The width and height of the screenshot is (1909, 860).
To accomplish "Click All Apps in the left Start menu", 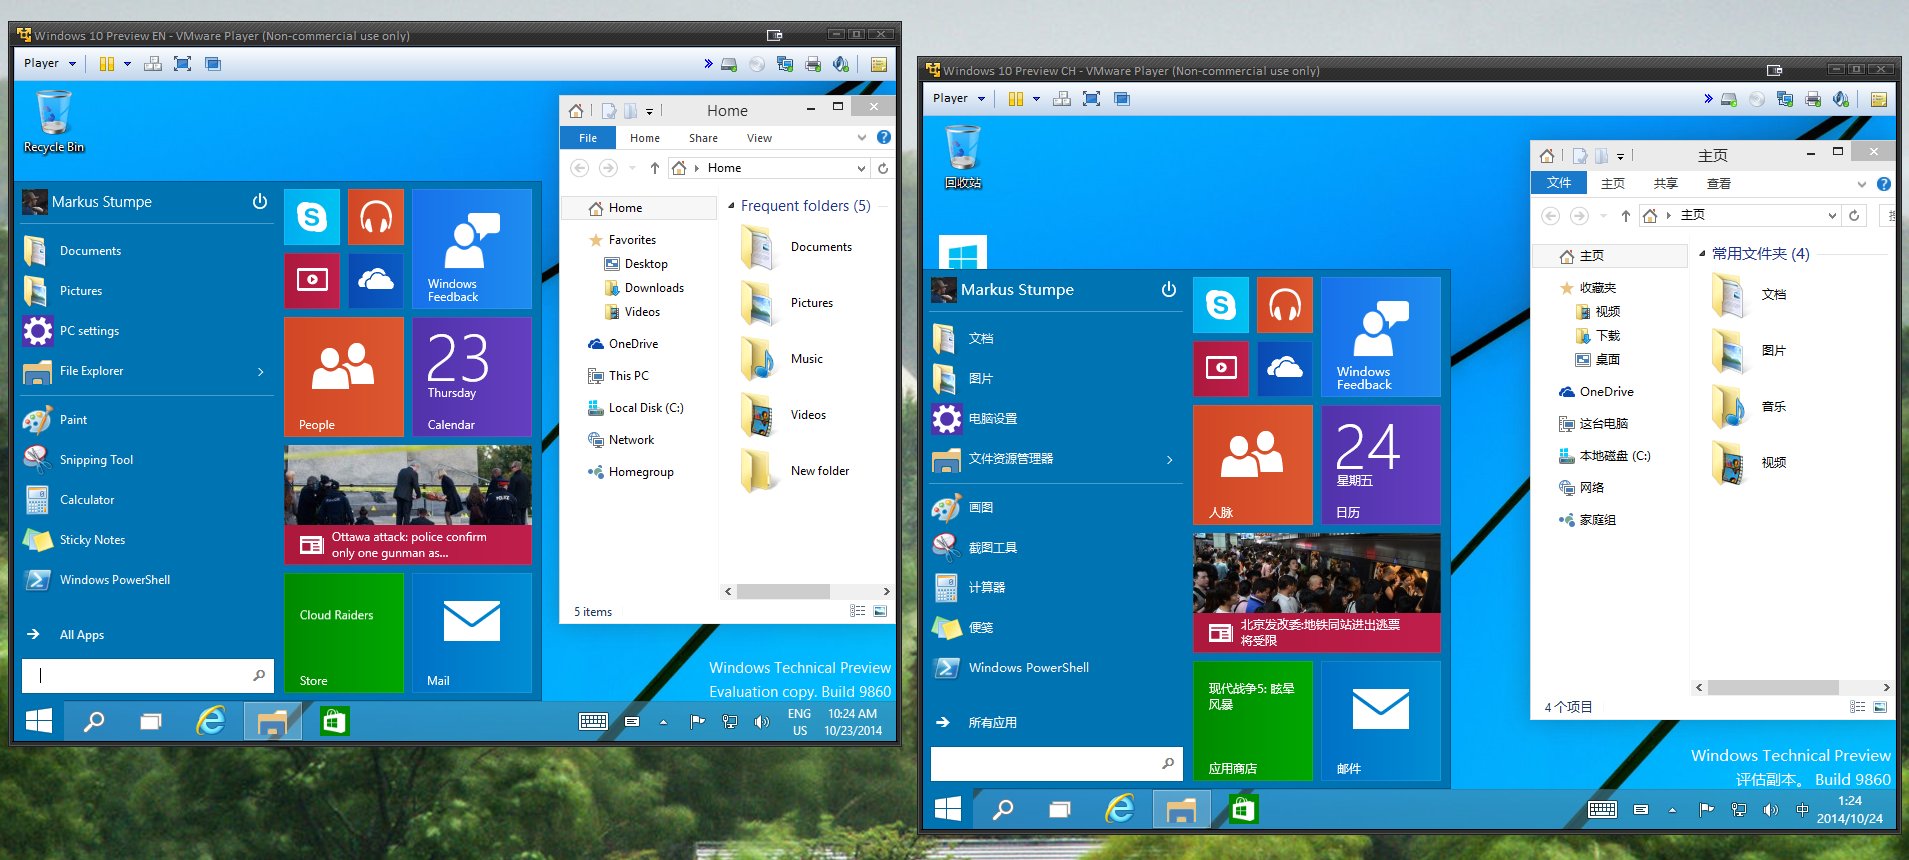I will coord(81,635).
